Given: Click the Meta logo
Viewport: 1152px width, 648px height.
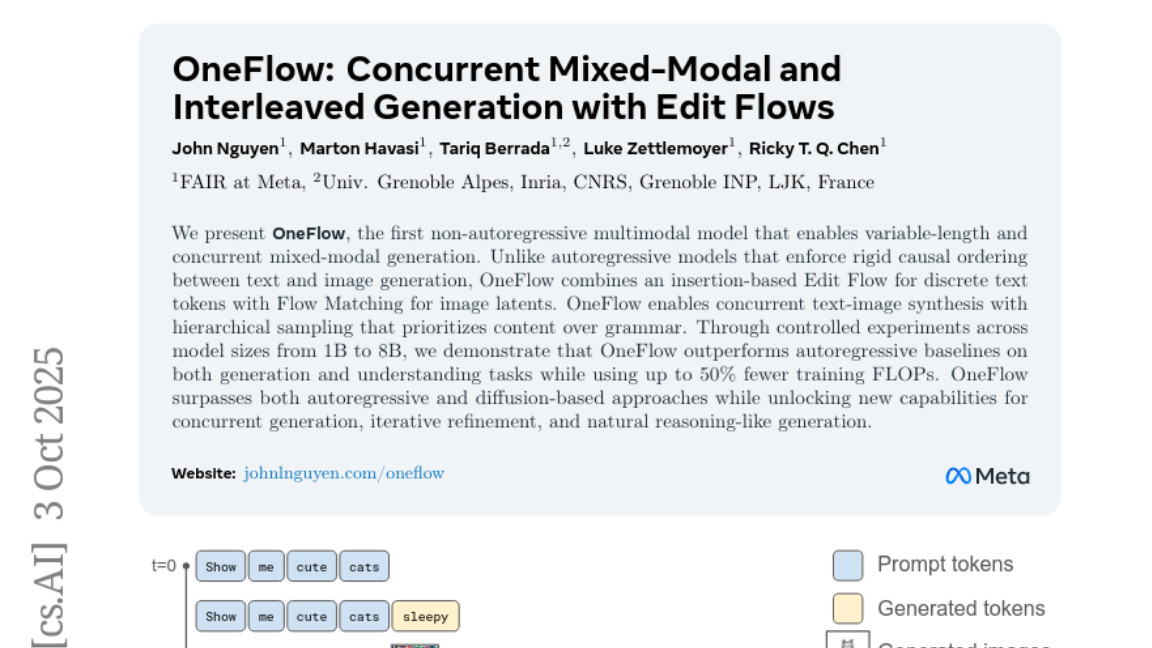Looking at the screenshot, I should (987, 476).
